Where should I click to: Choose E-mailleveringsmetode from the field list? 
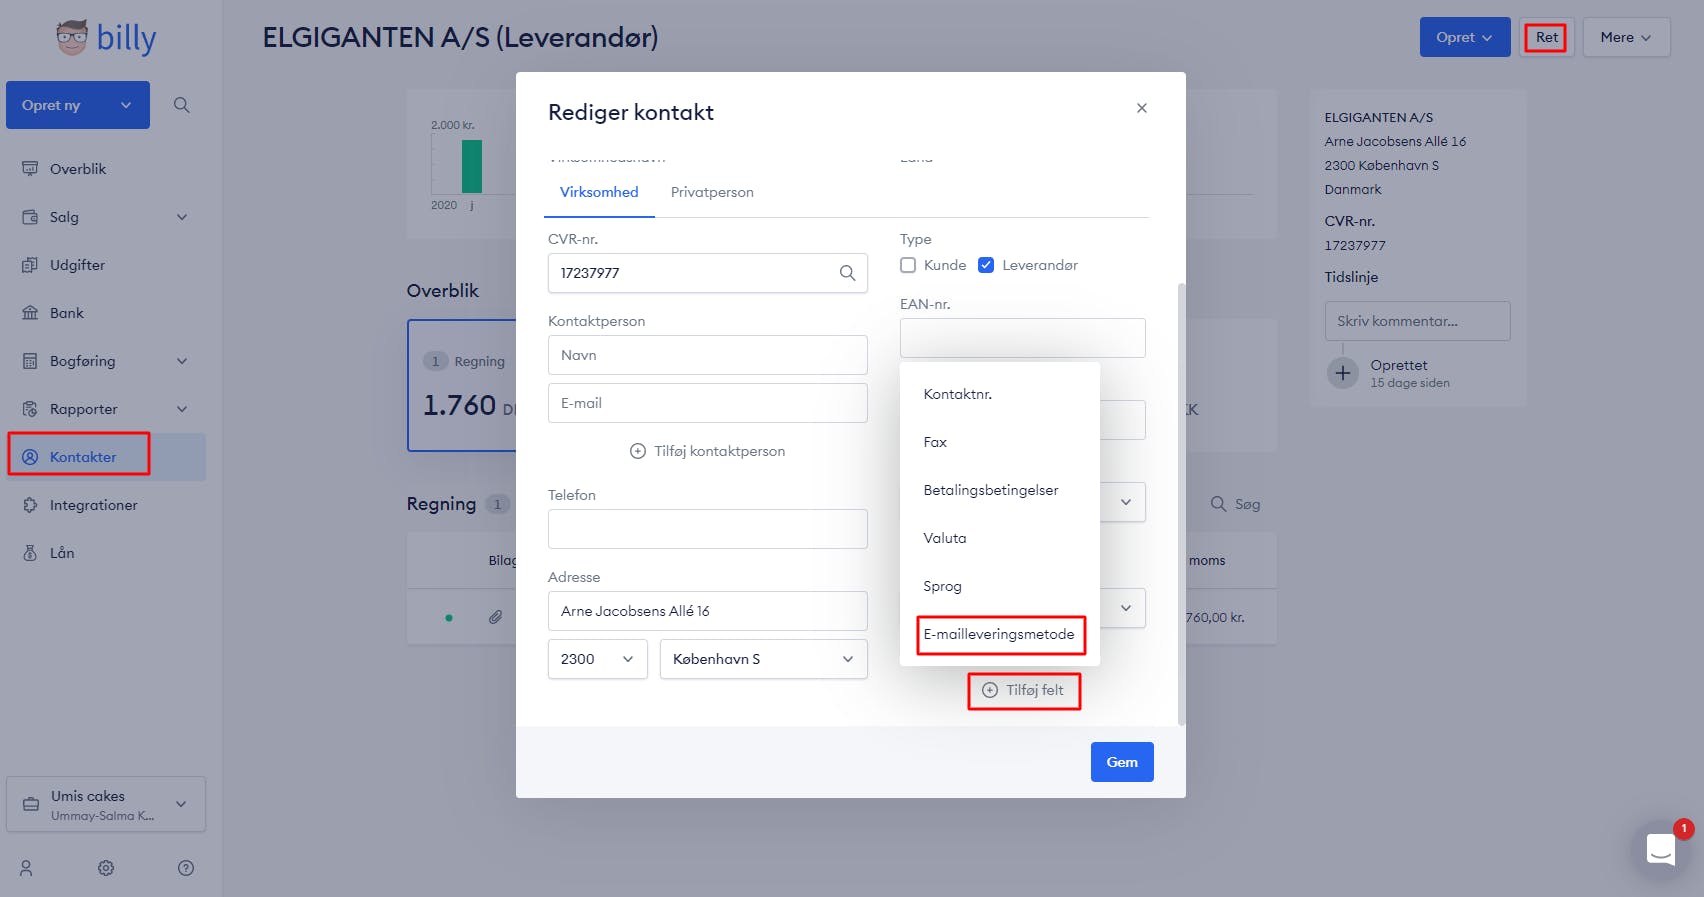click(1000, 634)
